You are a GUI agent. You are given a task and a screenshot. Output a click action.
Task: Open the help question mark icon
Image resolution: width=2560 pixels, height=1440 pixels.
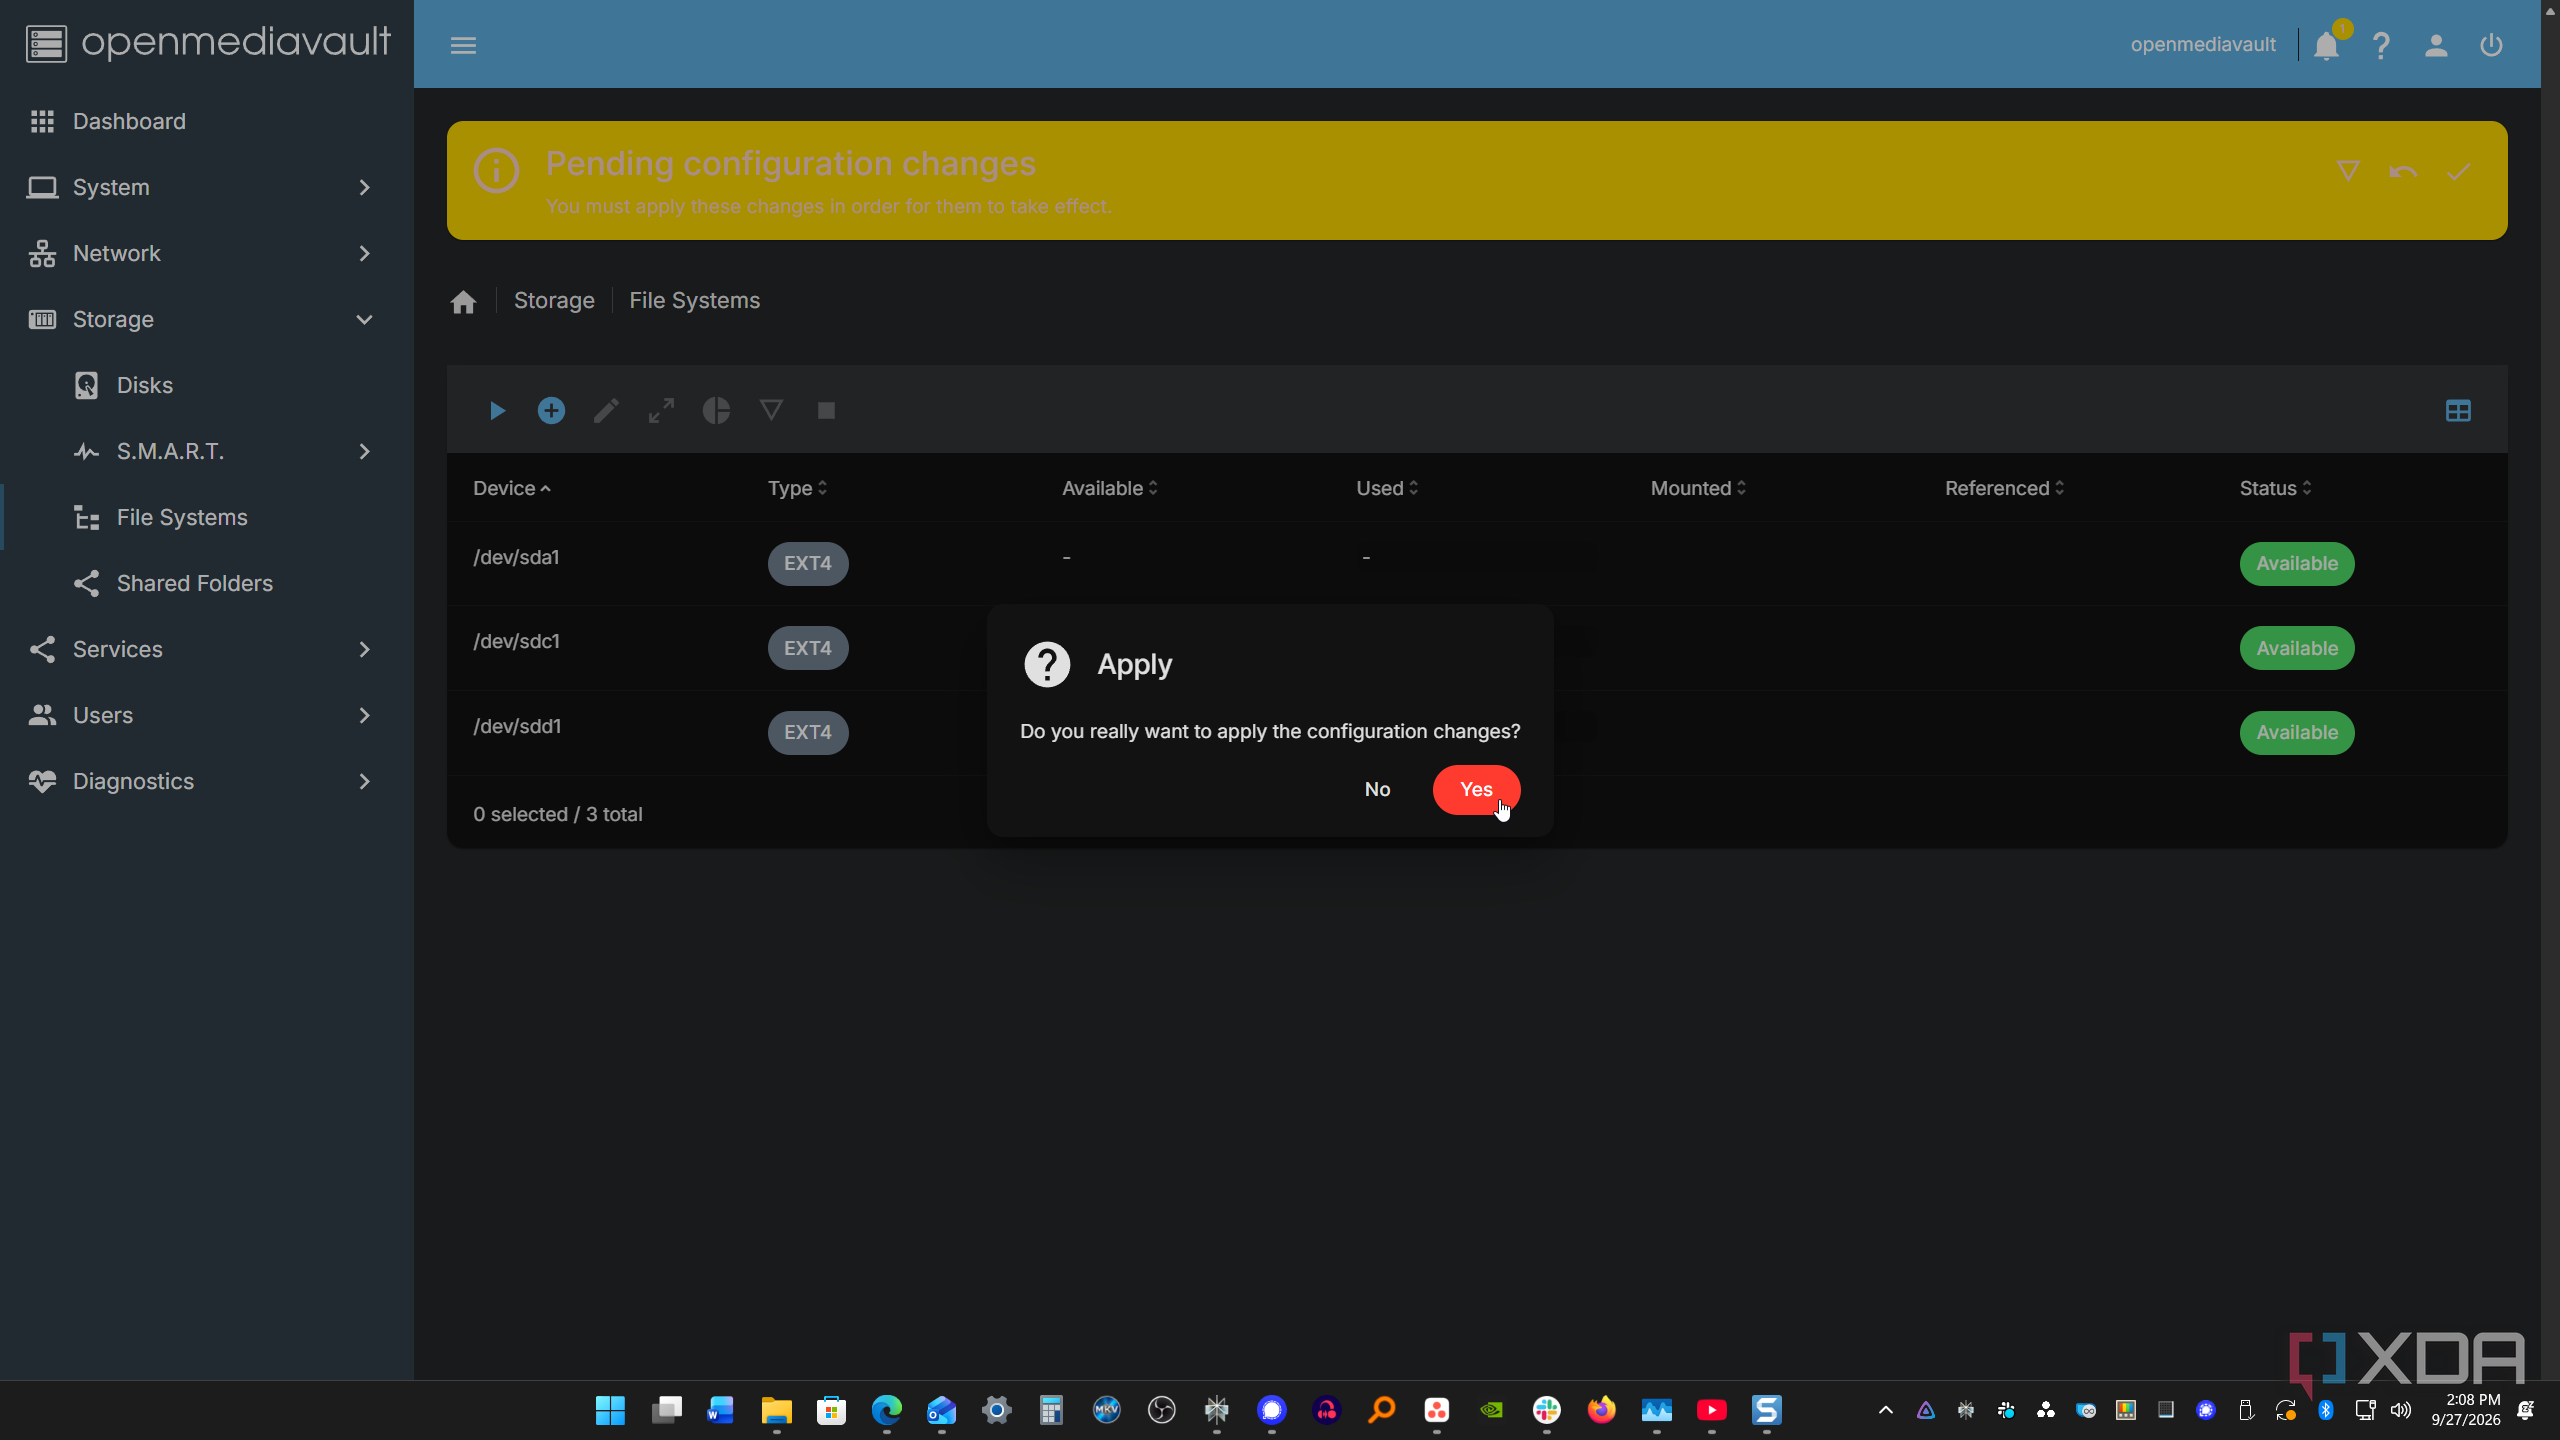tap(2381, 45)
